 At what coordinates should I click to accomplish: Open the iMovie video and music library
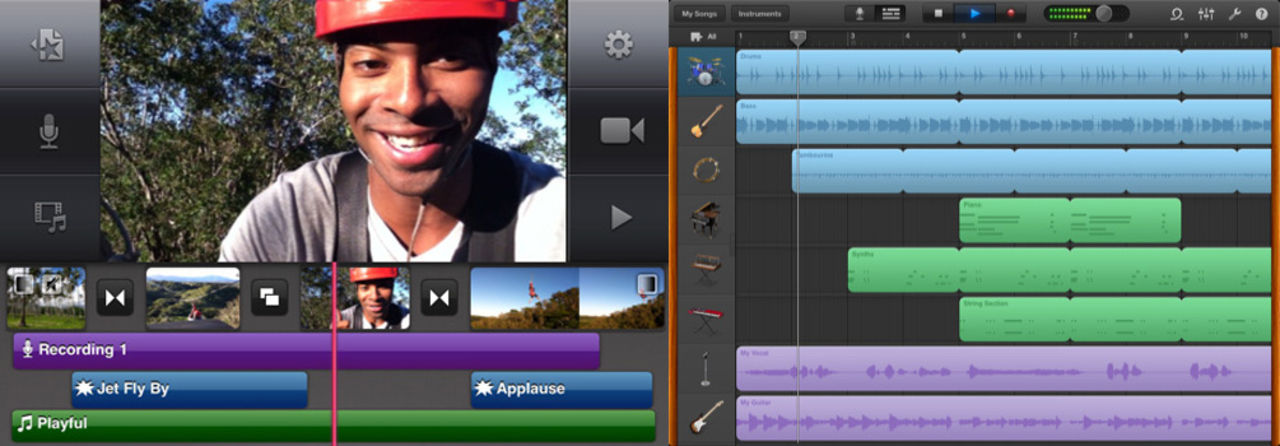[x=50, y=217]
